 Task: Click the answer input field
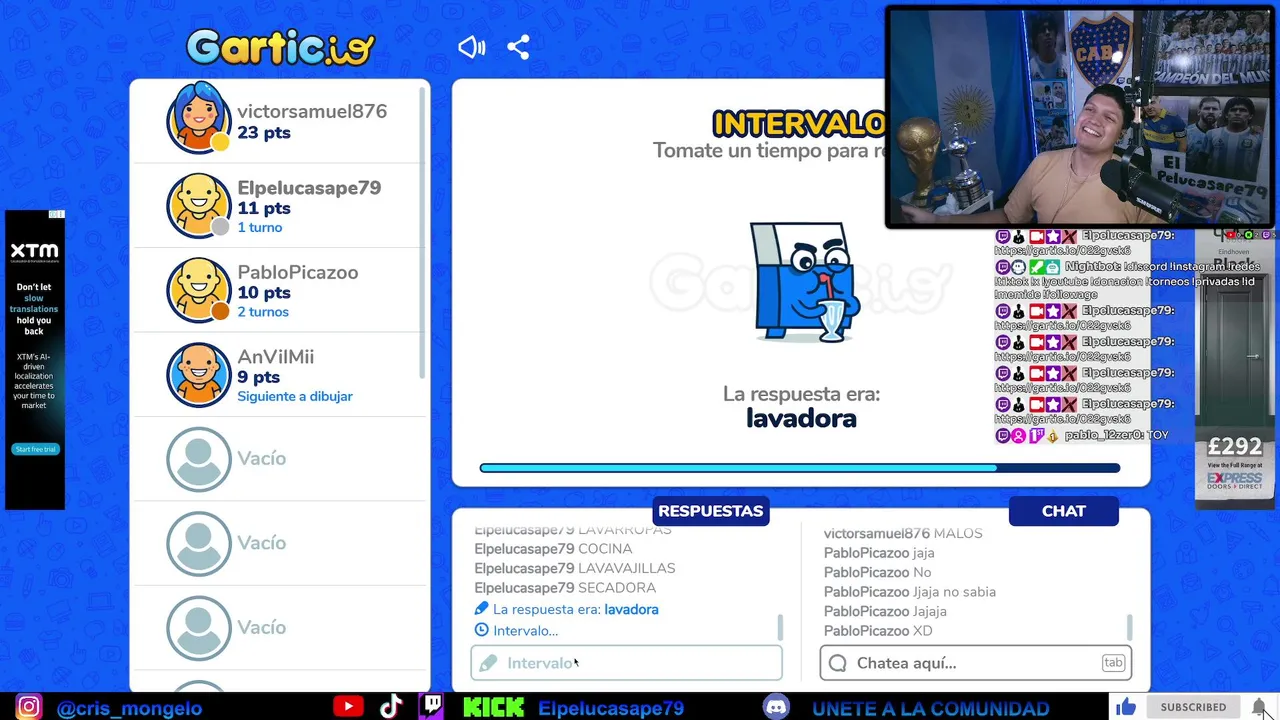coord(626,663)
